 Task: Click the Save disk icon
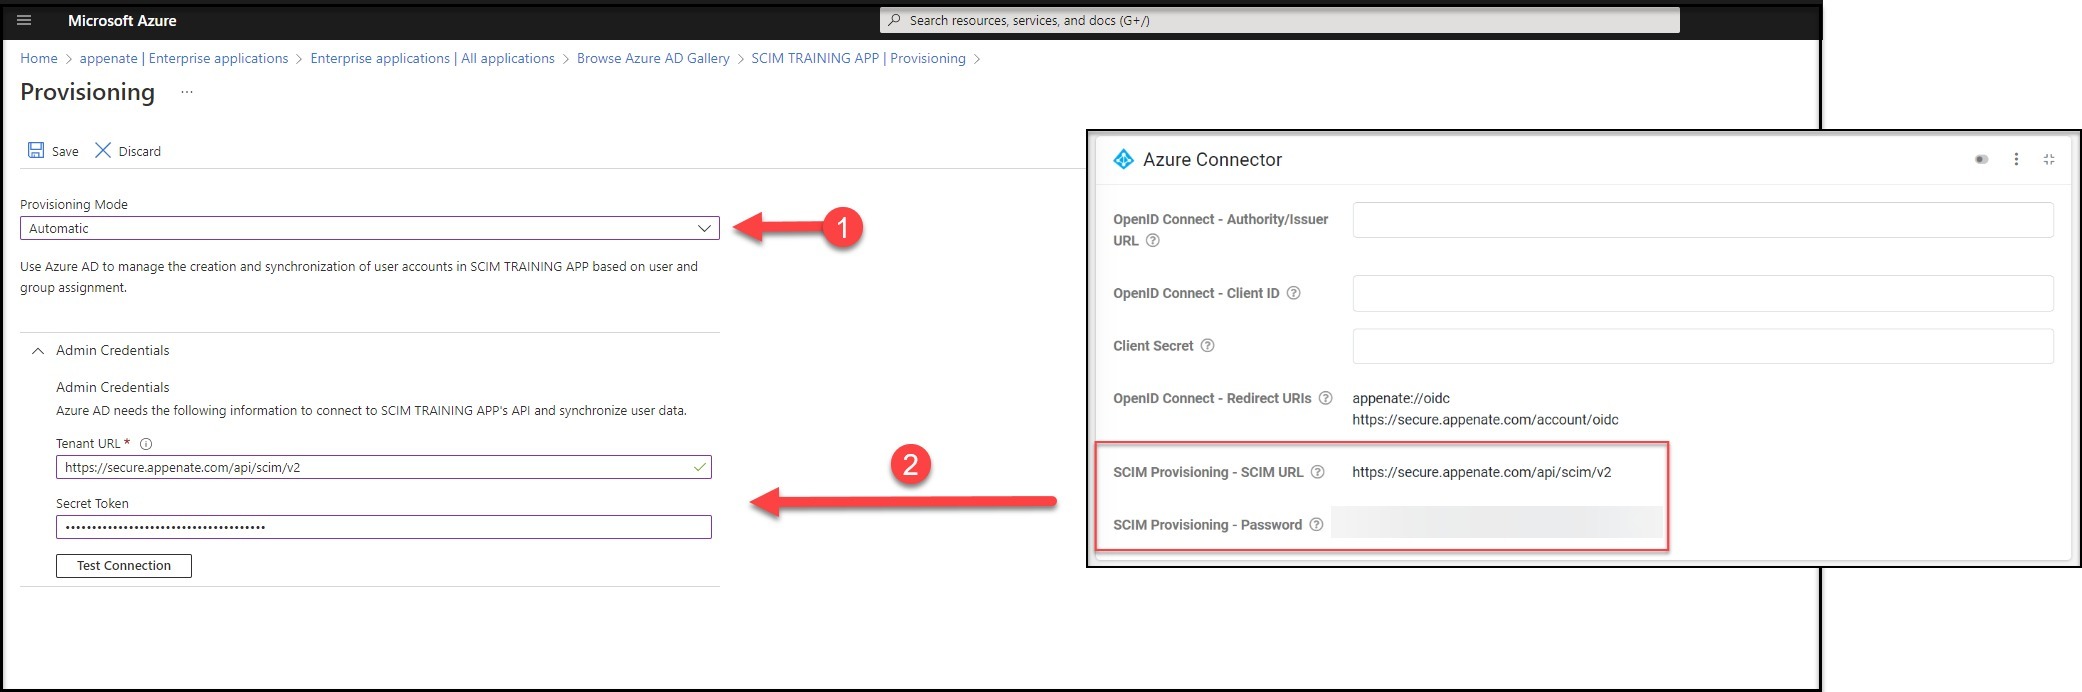[x=36, y=150]
